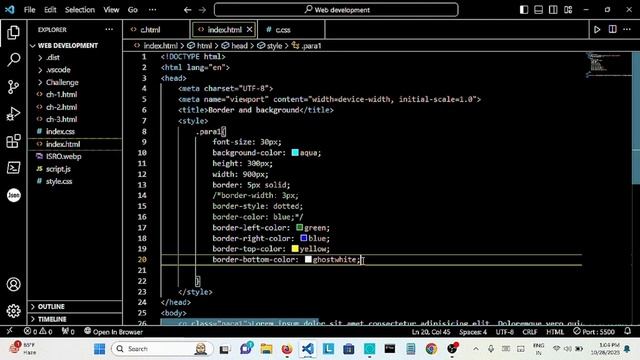
Task: Click the Run play button in editor toolbar
Action: [x=597, y=29]
